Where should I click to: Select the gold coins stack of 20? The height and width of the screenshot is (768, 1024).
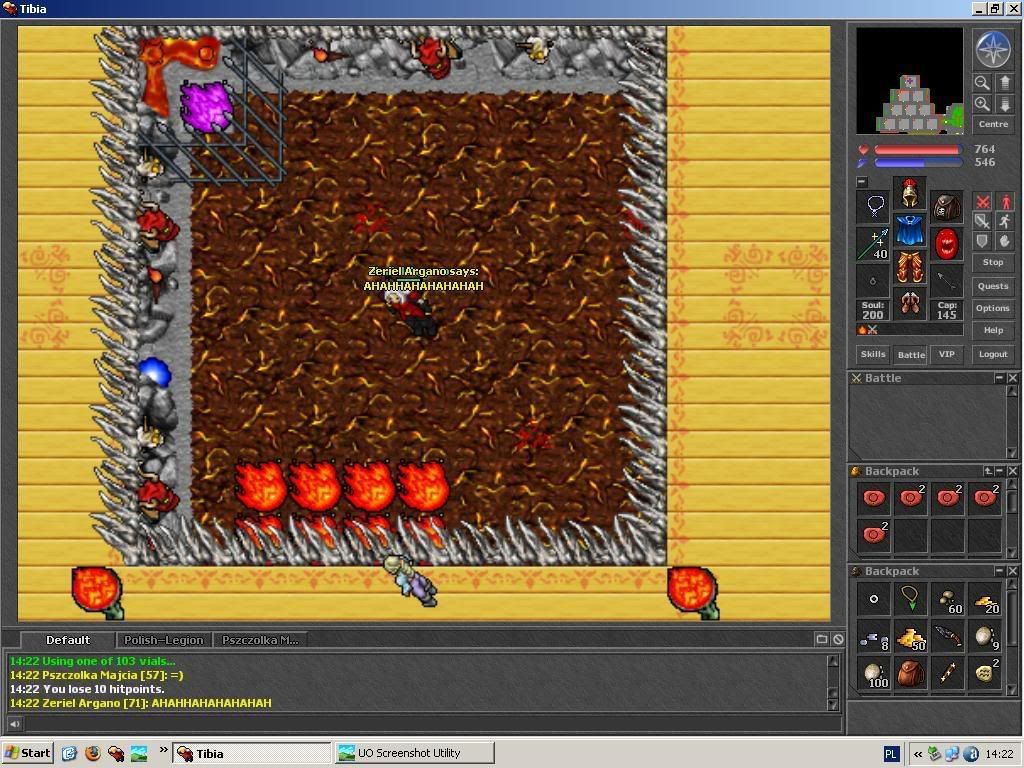(x=985, y=598)
